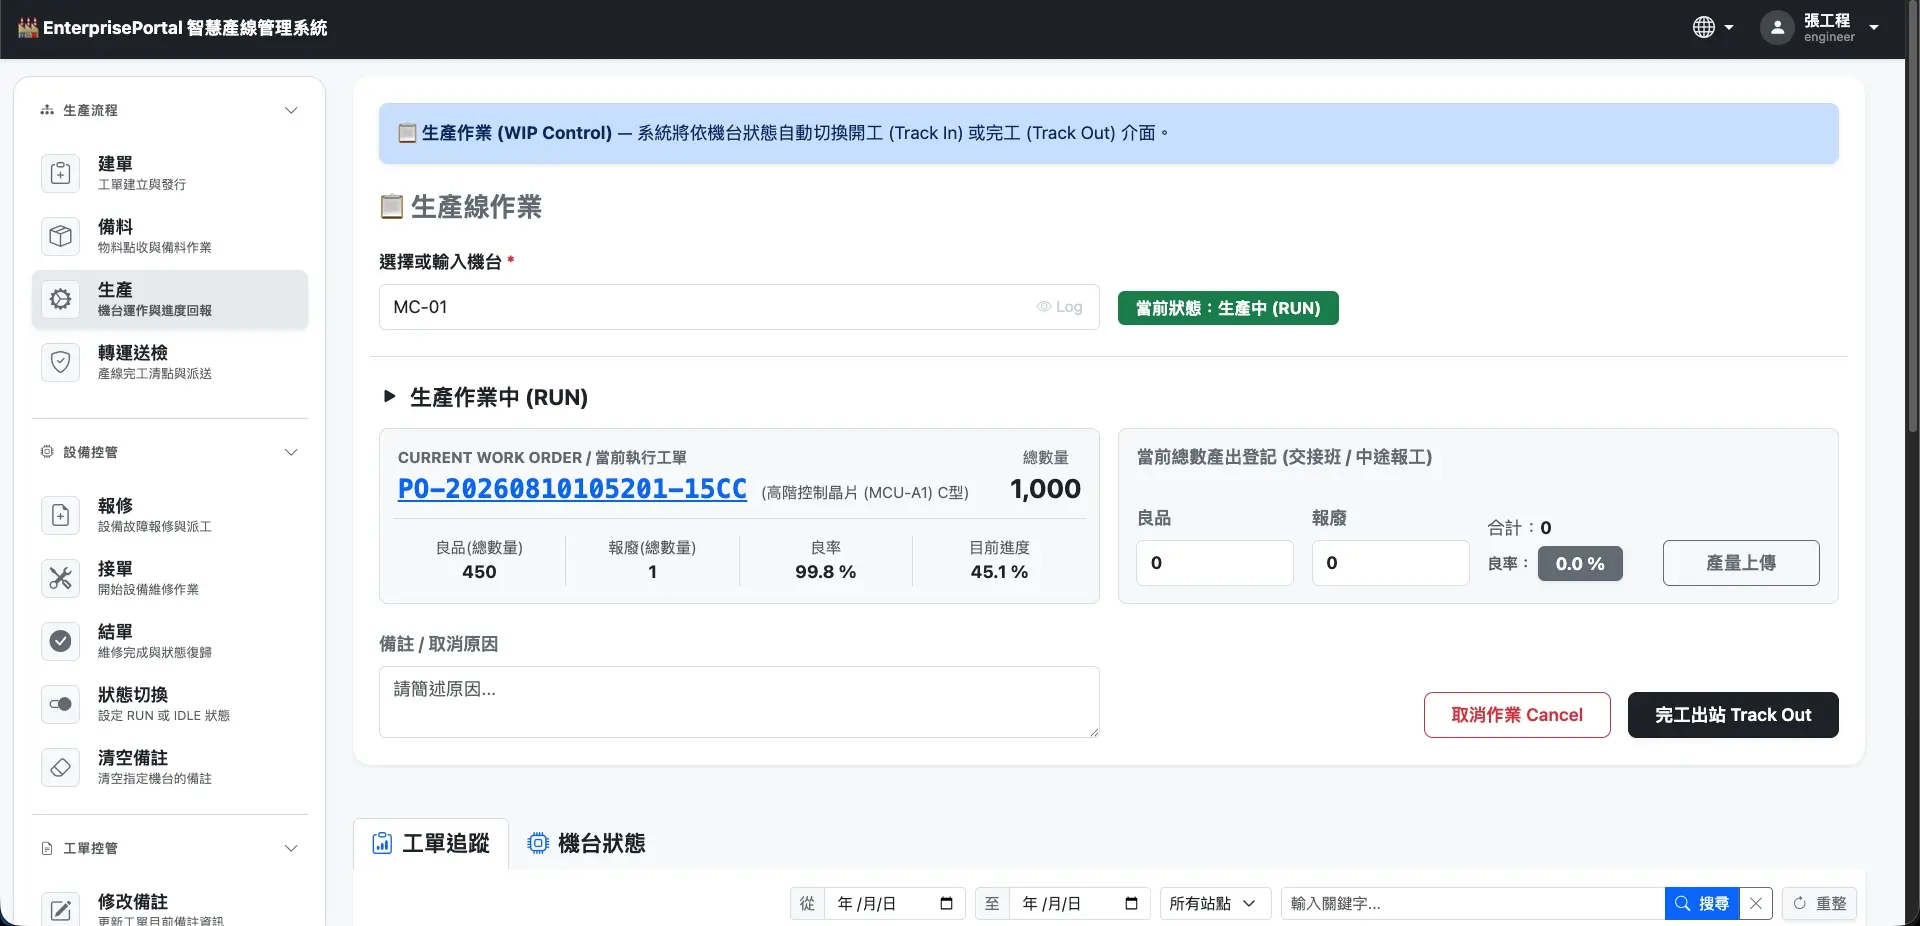Click the 至 end date field
Viewport: 1920px width, 926px height.
[1079, 904]
